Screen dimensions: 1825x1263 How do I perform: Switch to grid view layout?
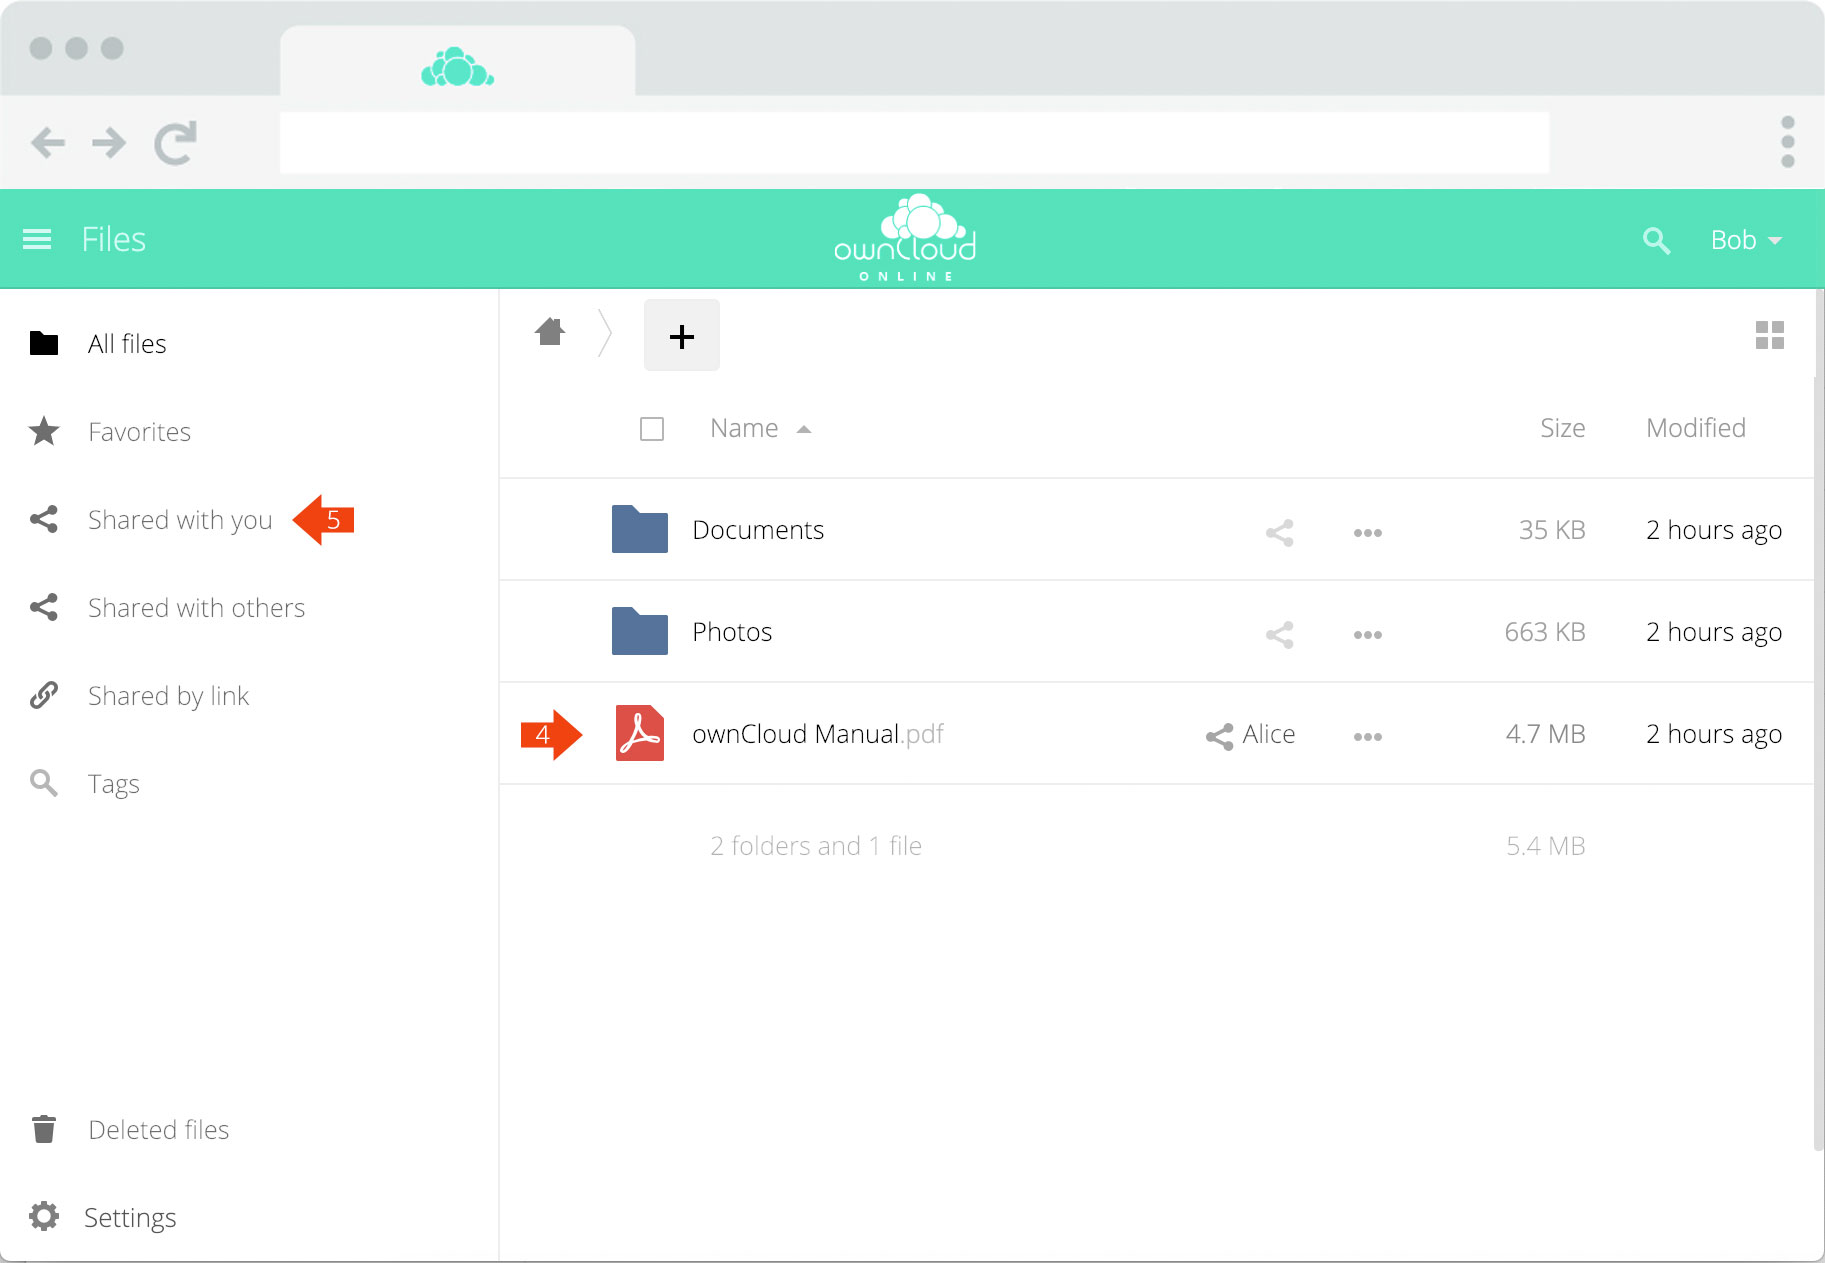coord(1769,335)
